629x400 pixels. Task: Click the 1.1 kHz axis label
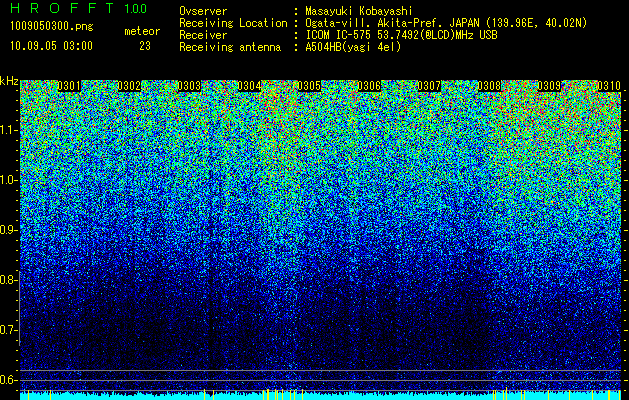(8, 130)
